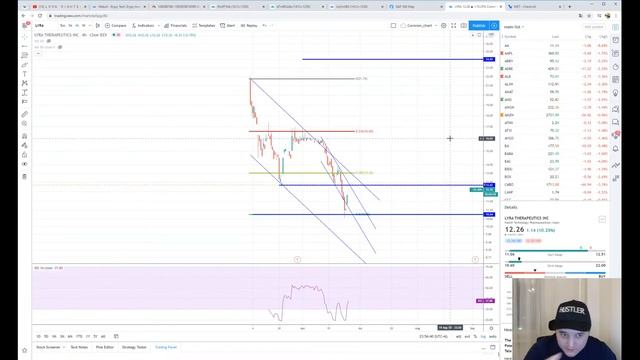Open red-badged notification icon in right sidebar
640x360 pixels.
(x=616, y=135)
